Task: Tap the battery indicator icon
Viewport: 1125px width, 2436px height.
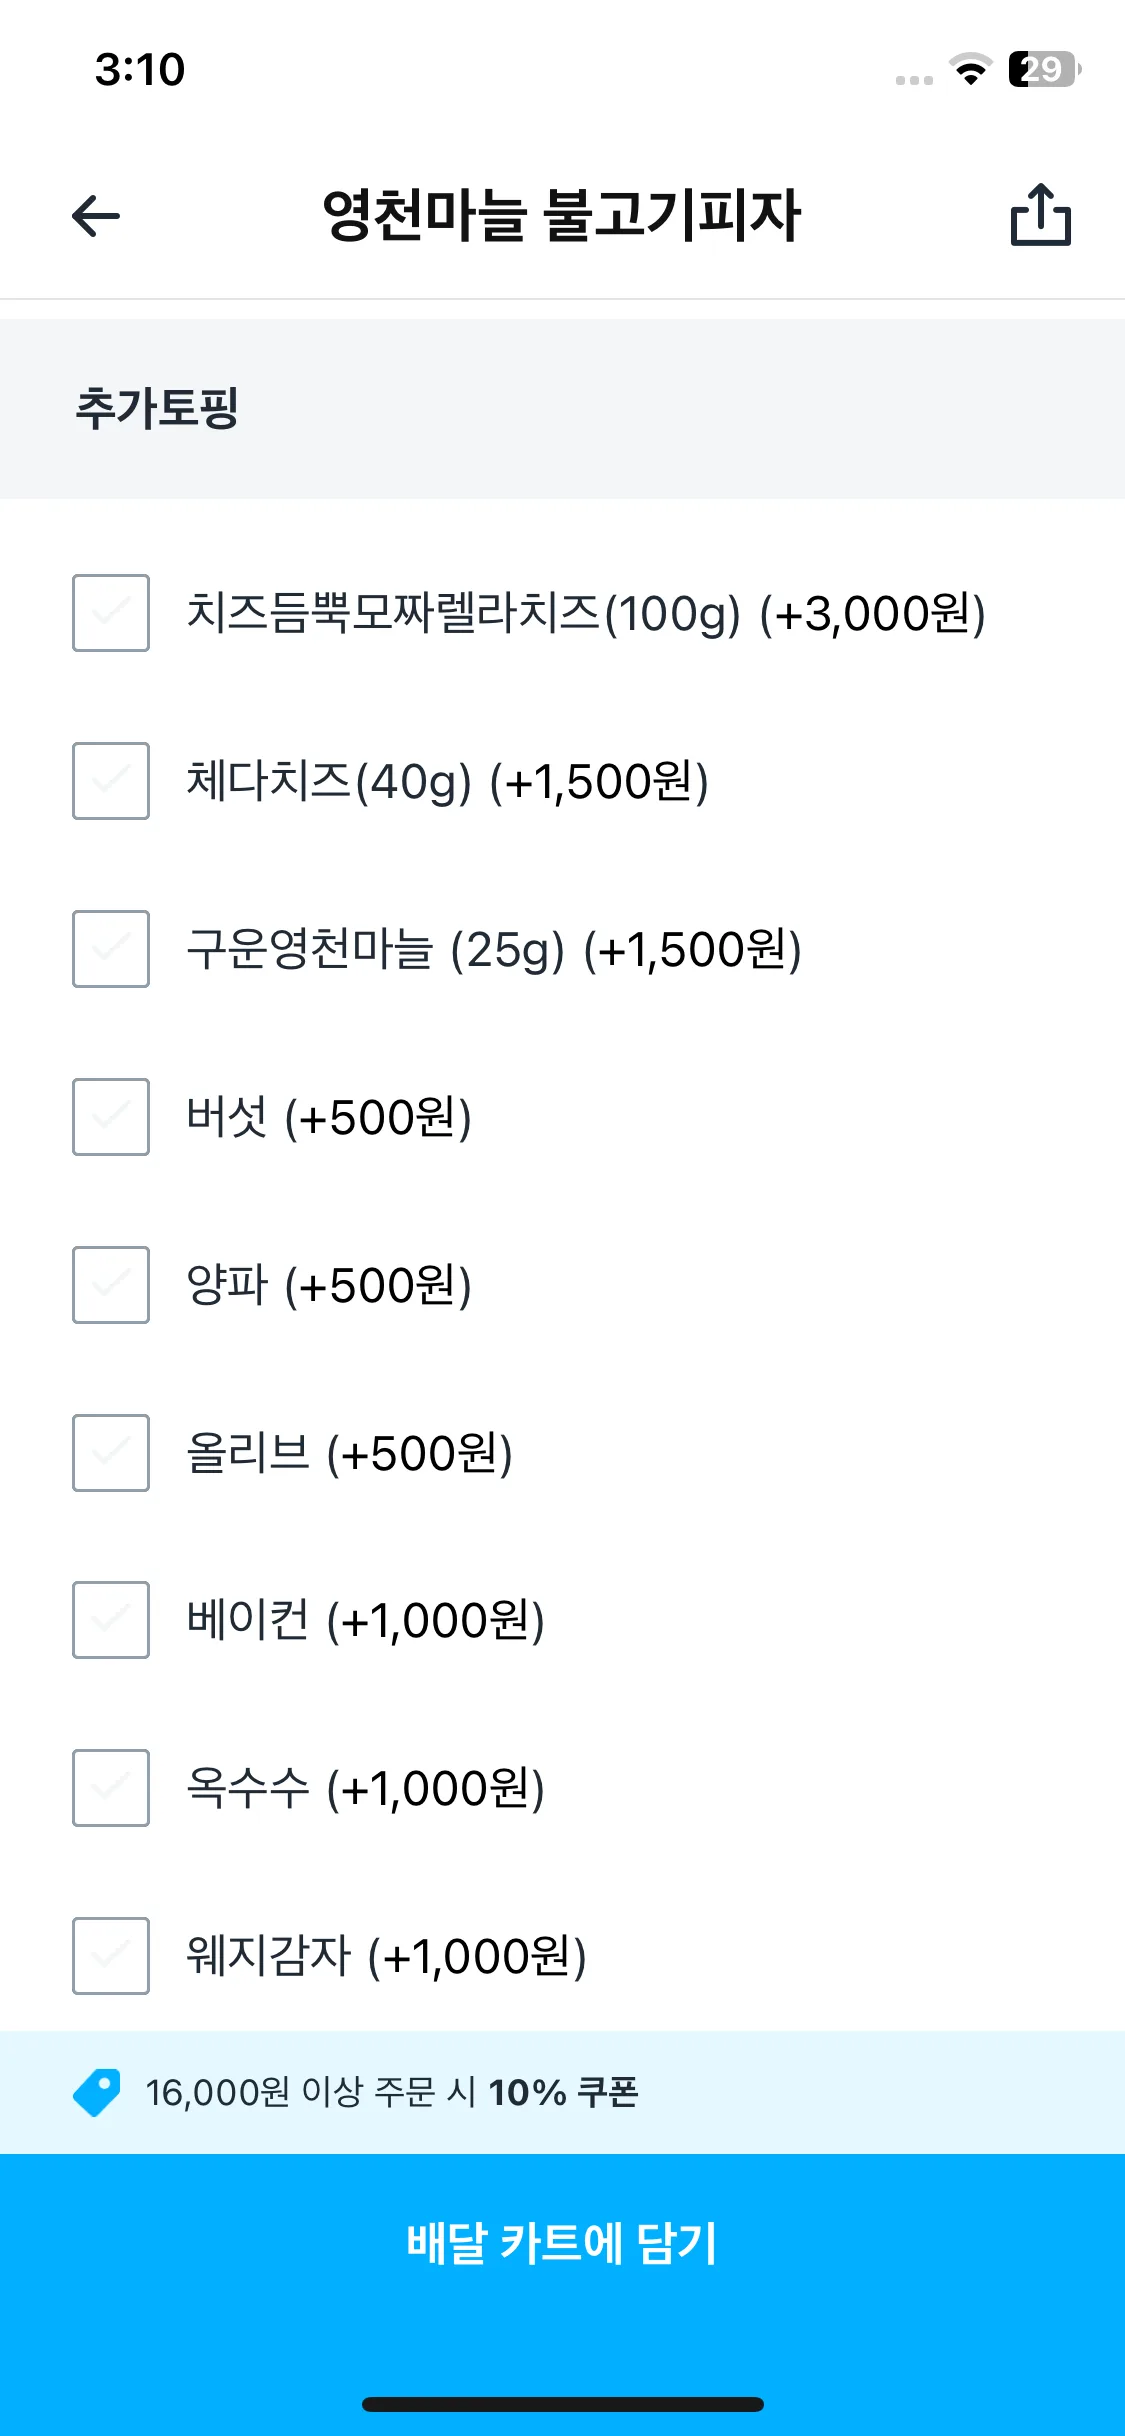Action: tap(1045, 69)
